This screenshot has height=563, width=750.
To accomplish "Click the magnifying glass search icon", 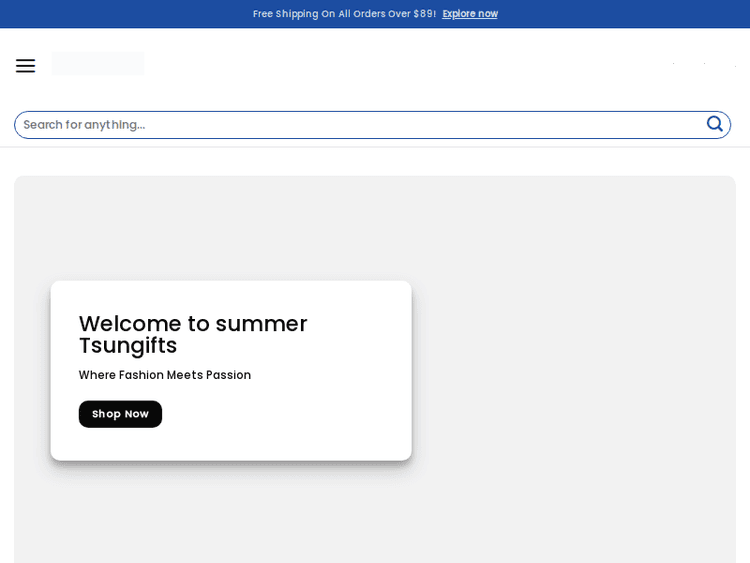I will click(x=714, y=124).
